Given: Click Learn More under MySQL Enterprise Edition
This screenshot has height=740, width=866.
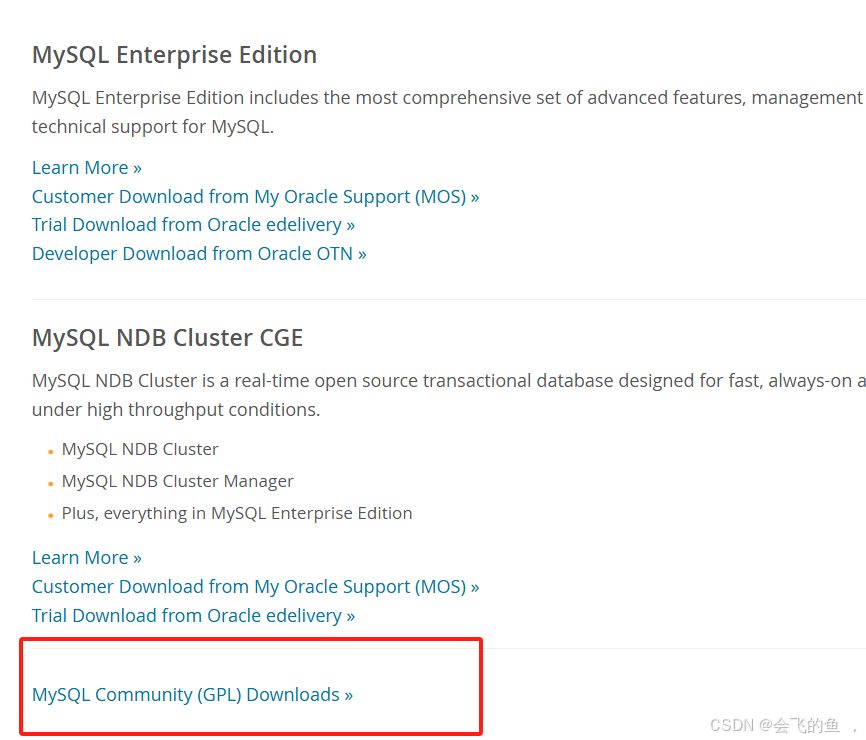Looking at the screenshot, I should 80,167.
